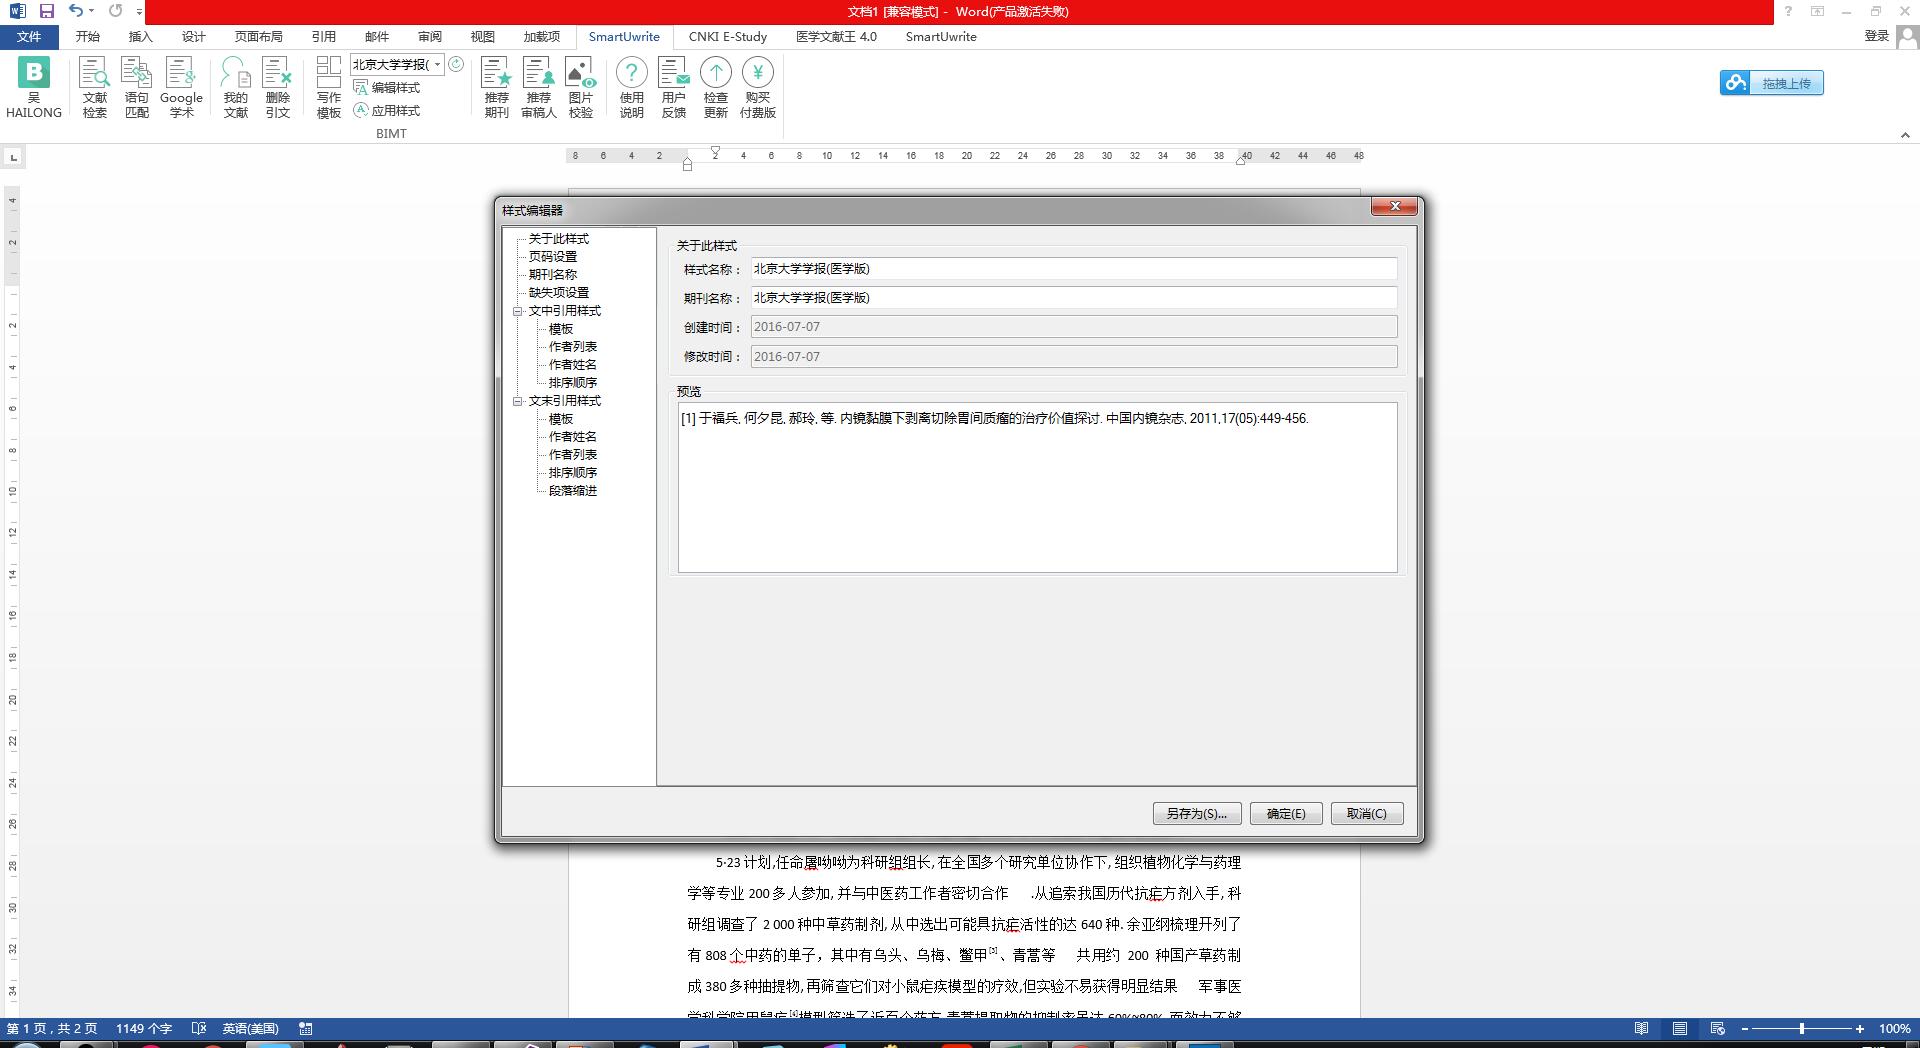The image size is (1920, 1048).
Task: Open Google 学术 scholar search
Action: pos(181,88)
